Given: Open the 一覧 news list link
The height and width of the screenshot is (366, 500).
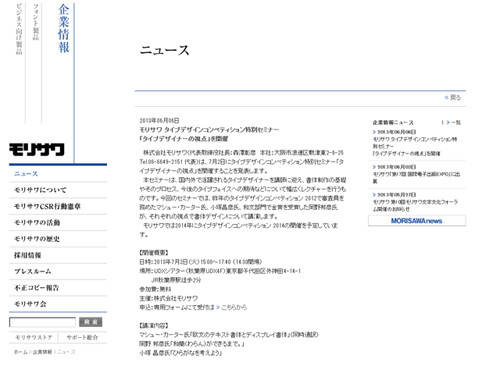Looking at the screenshot, I should [454, 122].
